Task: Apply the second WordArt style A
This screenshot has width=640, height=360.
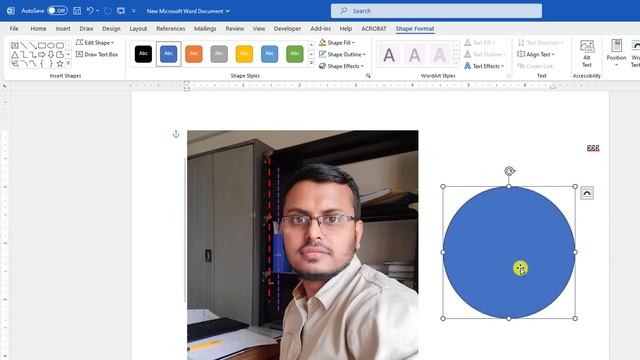Action: point(414,55)
